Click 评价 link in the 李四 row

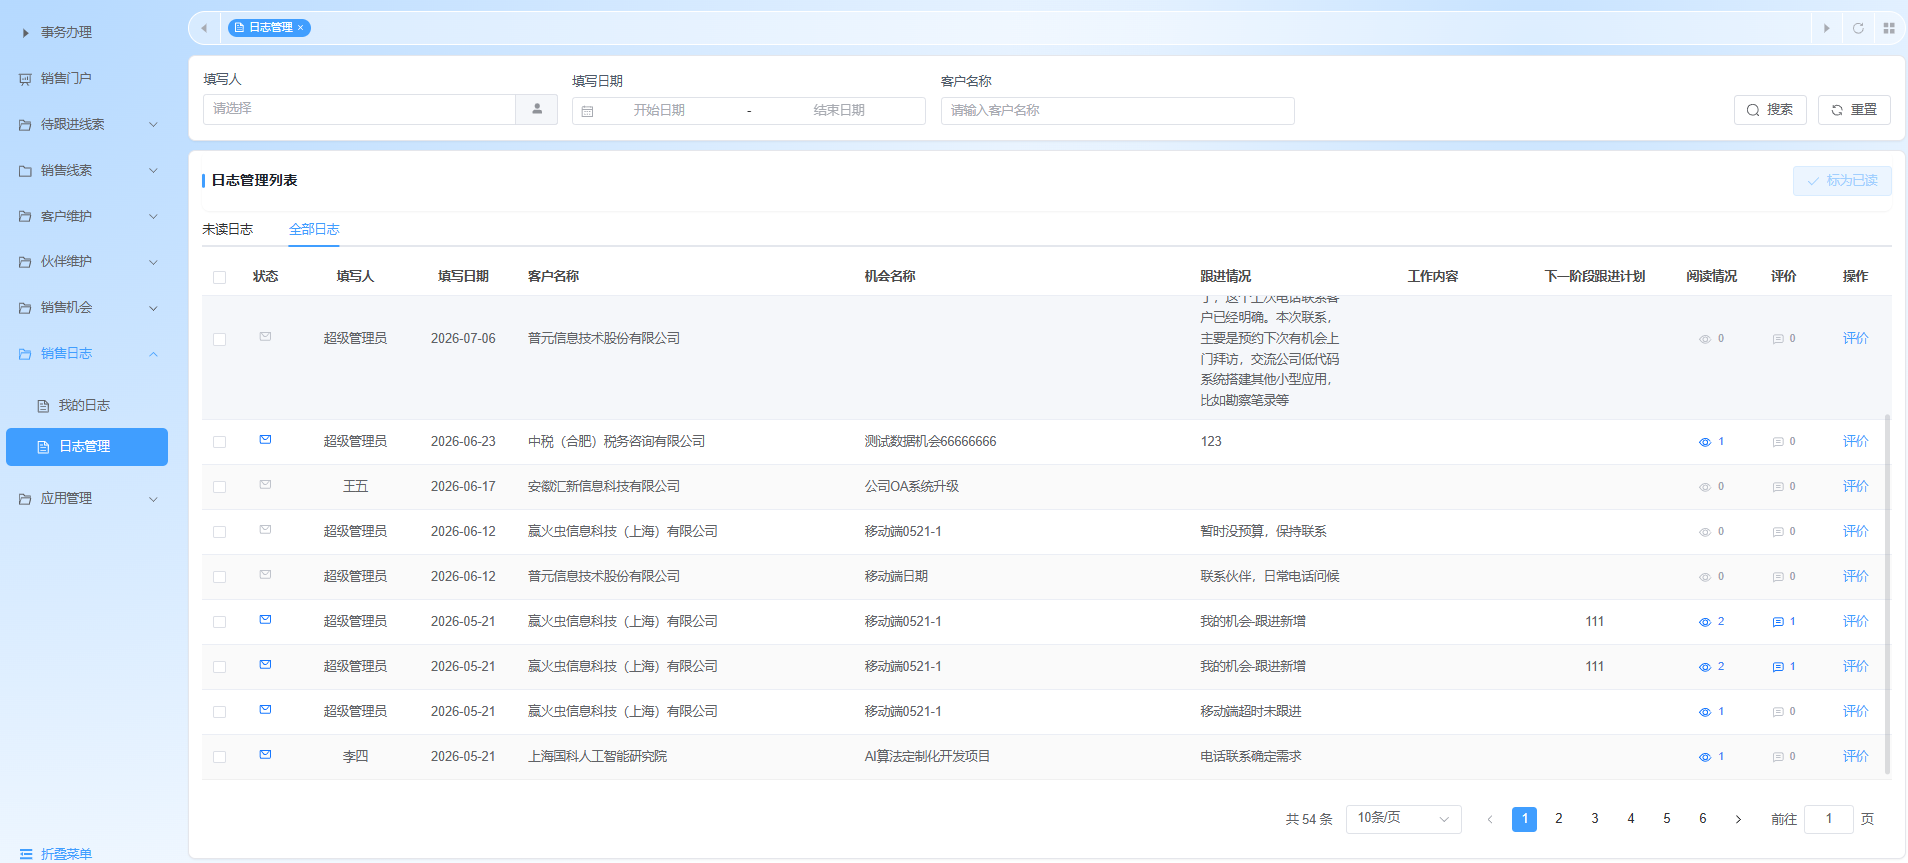pos(1855,757)
